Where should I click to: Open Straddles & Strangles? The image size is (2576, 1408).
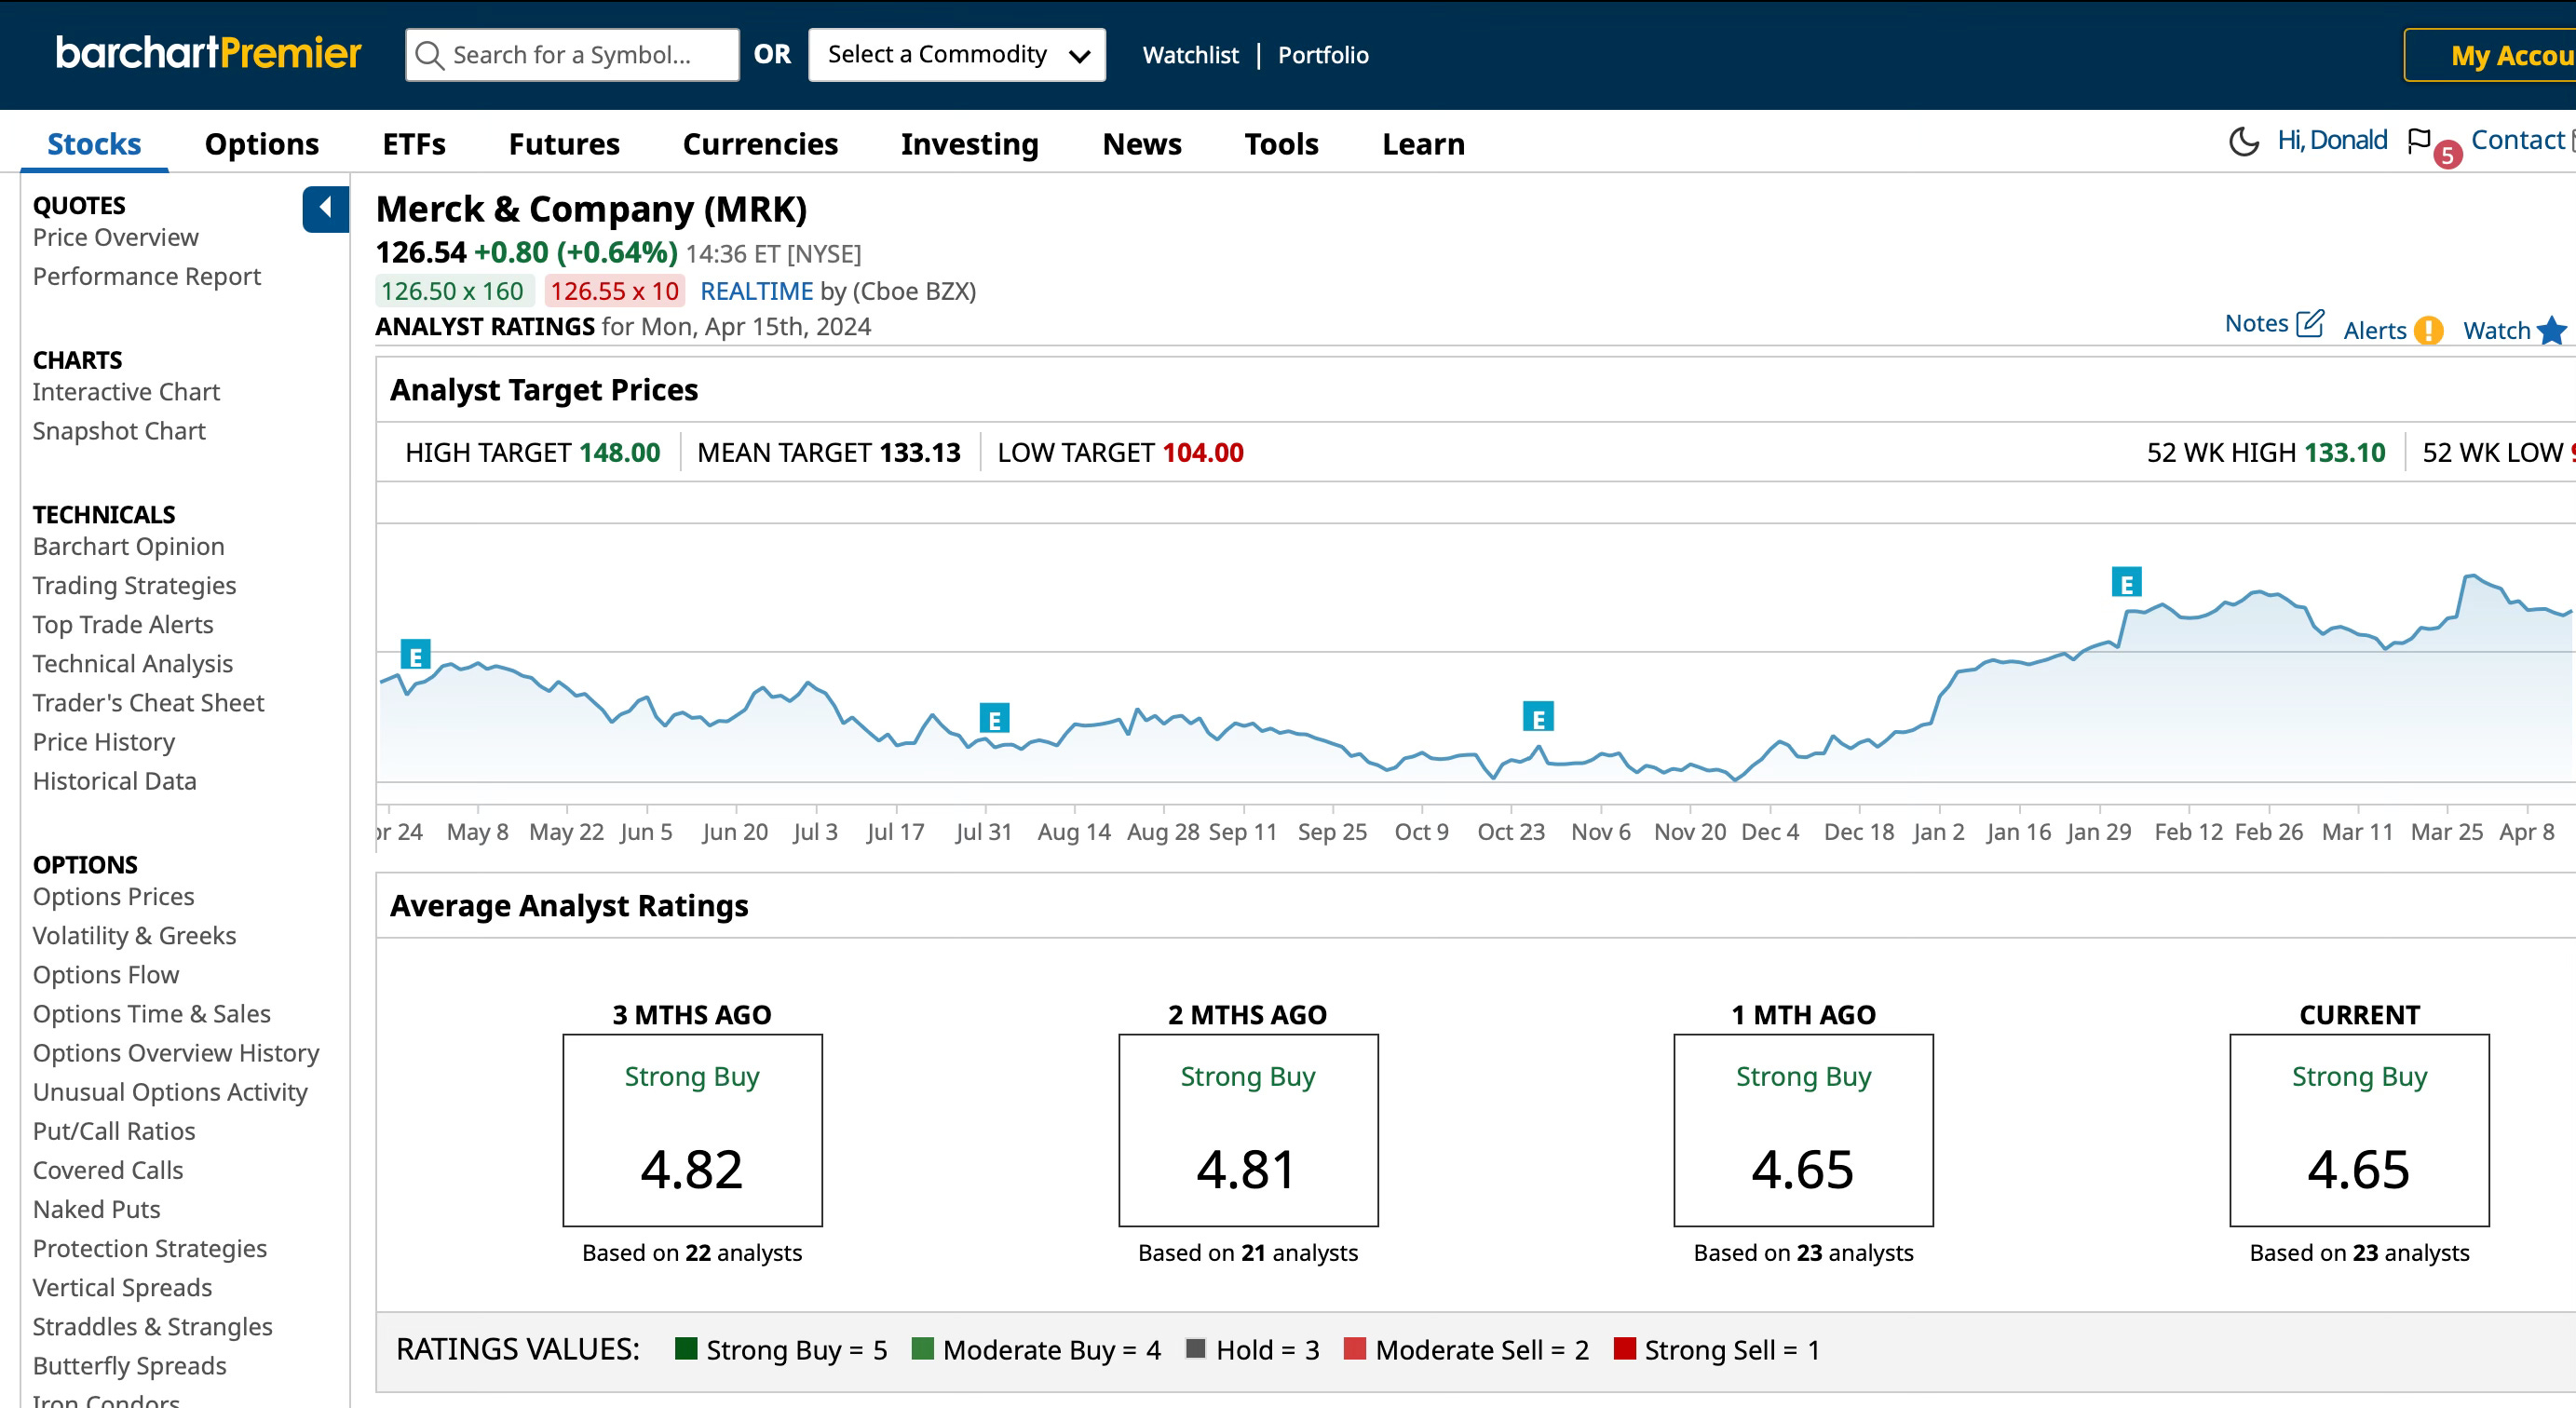(x=153, y=1326)
